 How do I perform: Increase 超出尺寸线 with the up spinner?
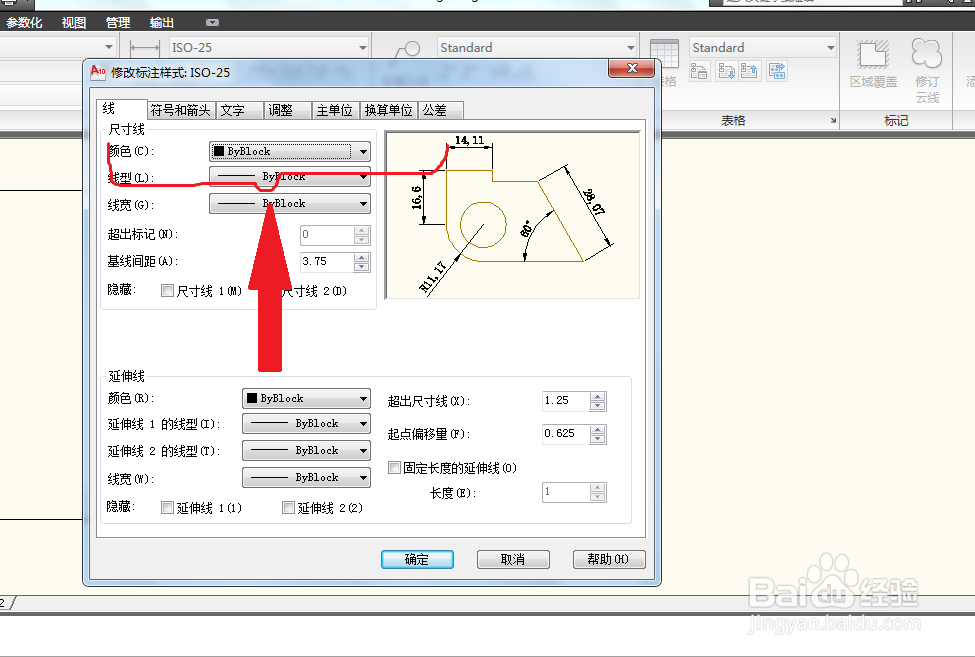(x=598, y=397)
